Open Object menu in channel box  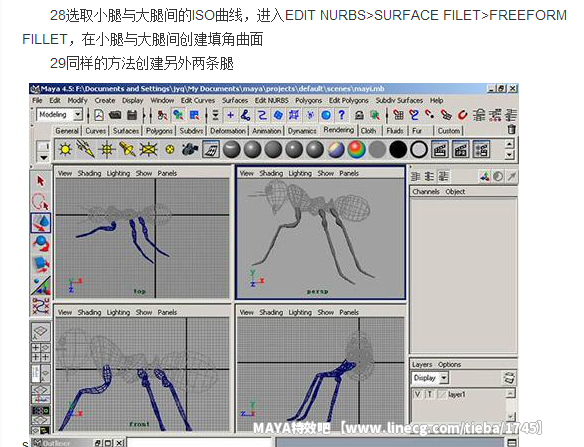tap(455, 191)
